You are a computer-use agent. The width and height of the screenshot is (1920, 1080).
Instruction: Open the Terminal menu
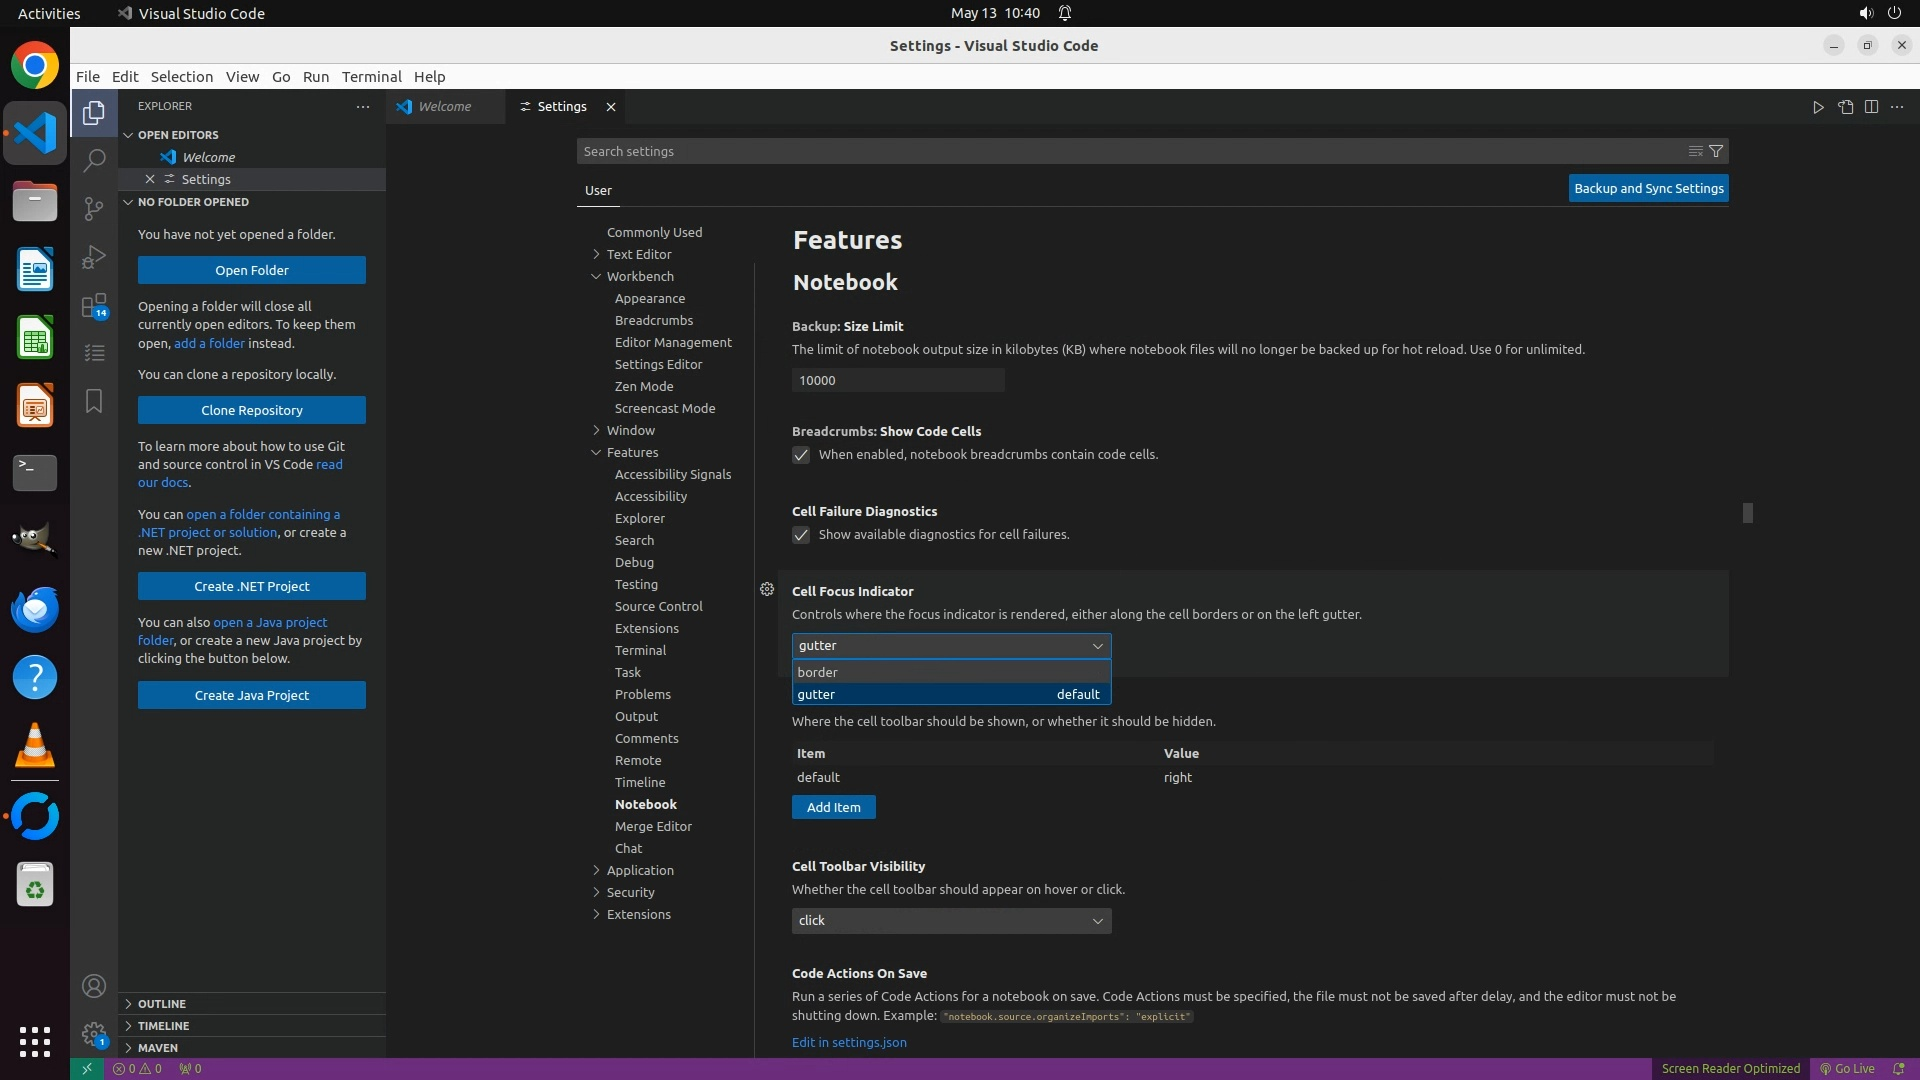[371, 76]
